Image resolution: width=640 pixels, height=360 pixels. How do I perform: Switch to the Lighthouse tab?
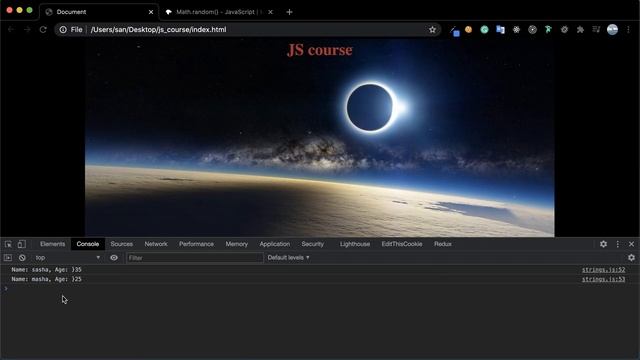pyautogui.click(x=355, y=244)
